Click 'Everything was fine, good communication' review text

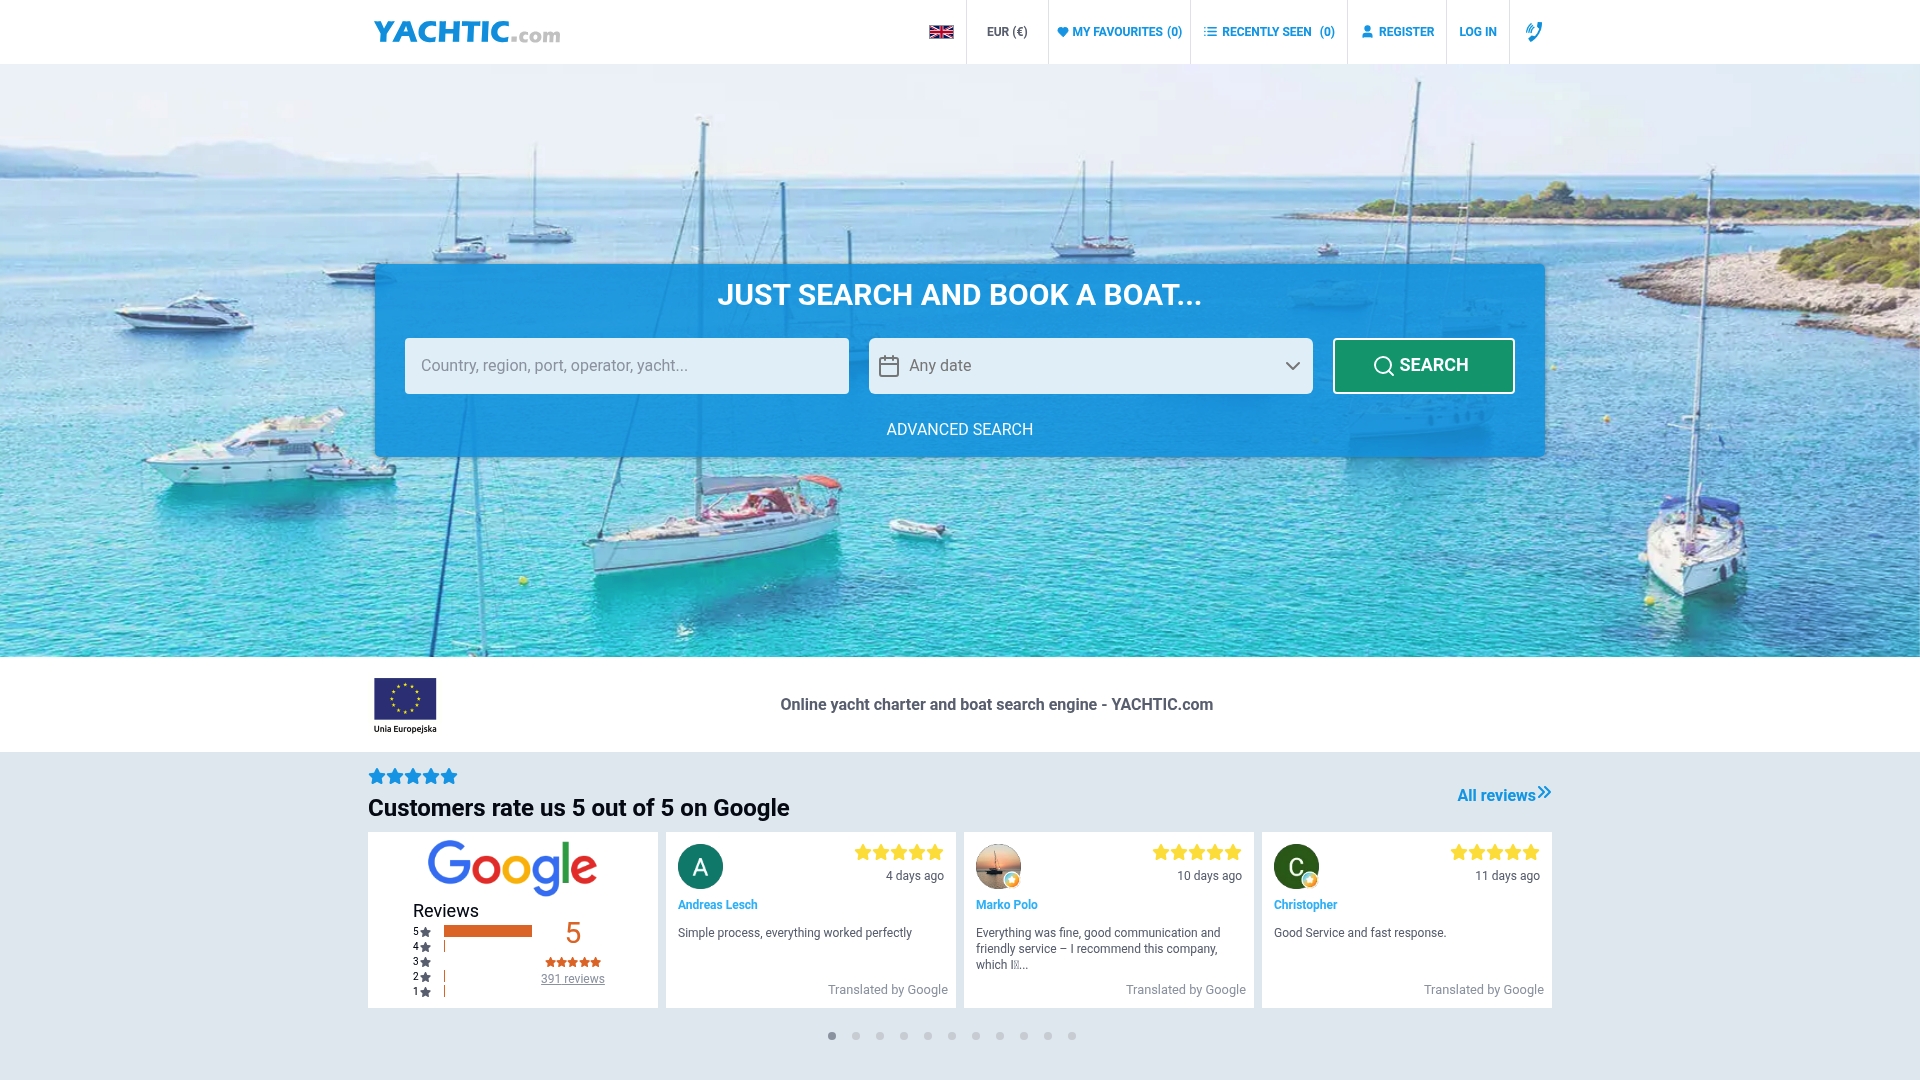(x=1098, y=949)
